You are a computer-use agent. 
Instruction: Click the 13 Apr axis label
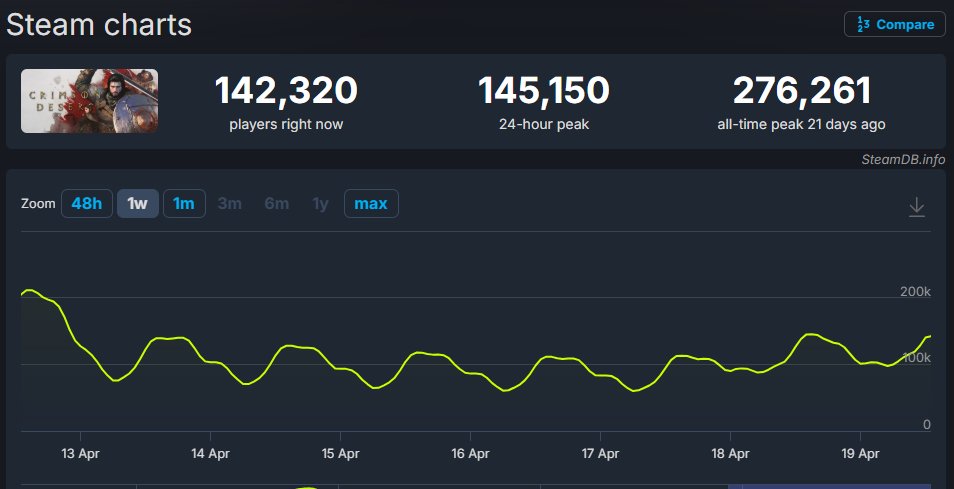pyautogui.click(x=80, y=454)
